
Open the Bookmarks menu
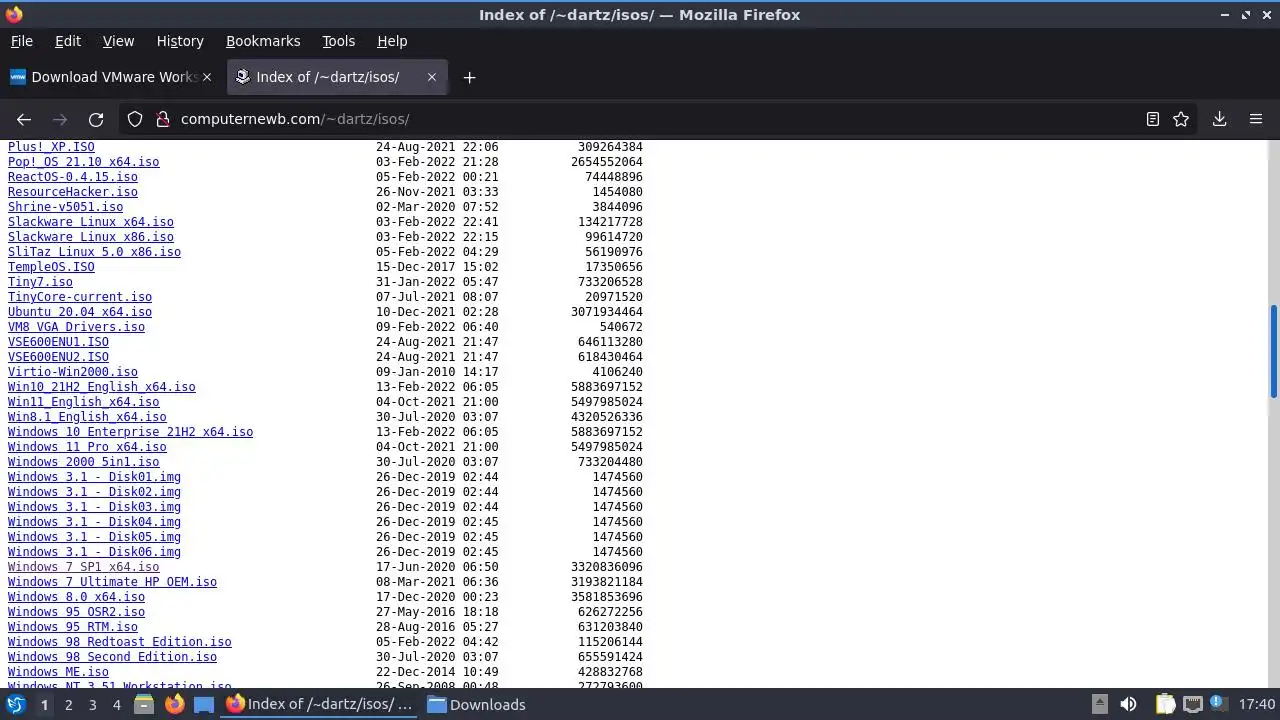click(263, 41)
